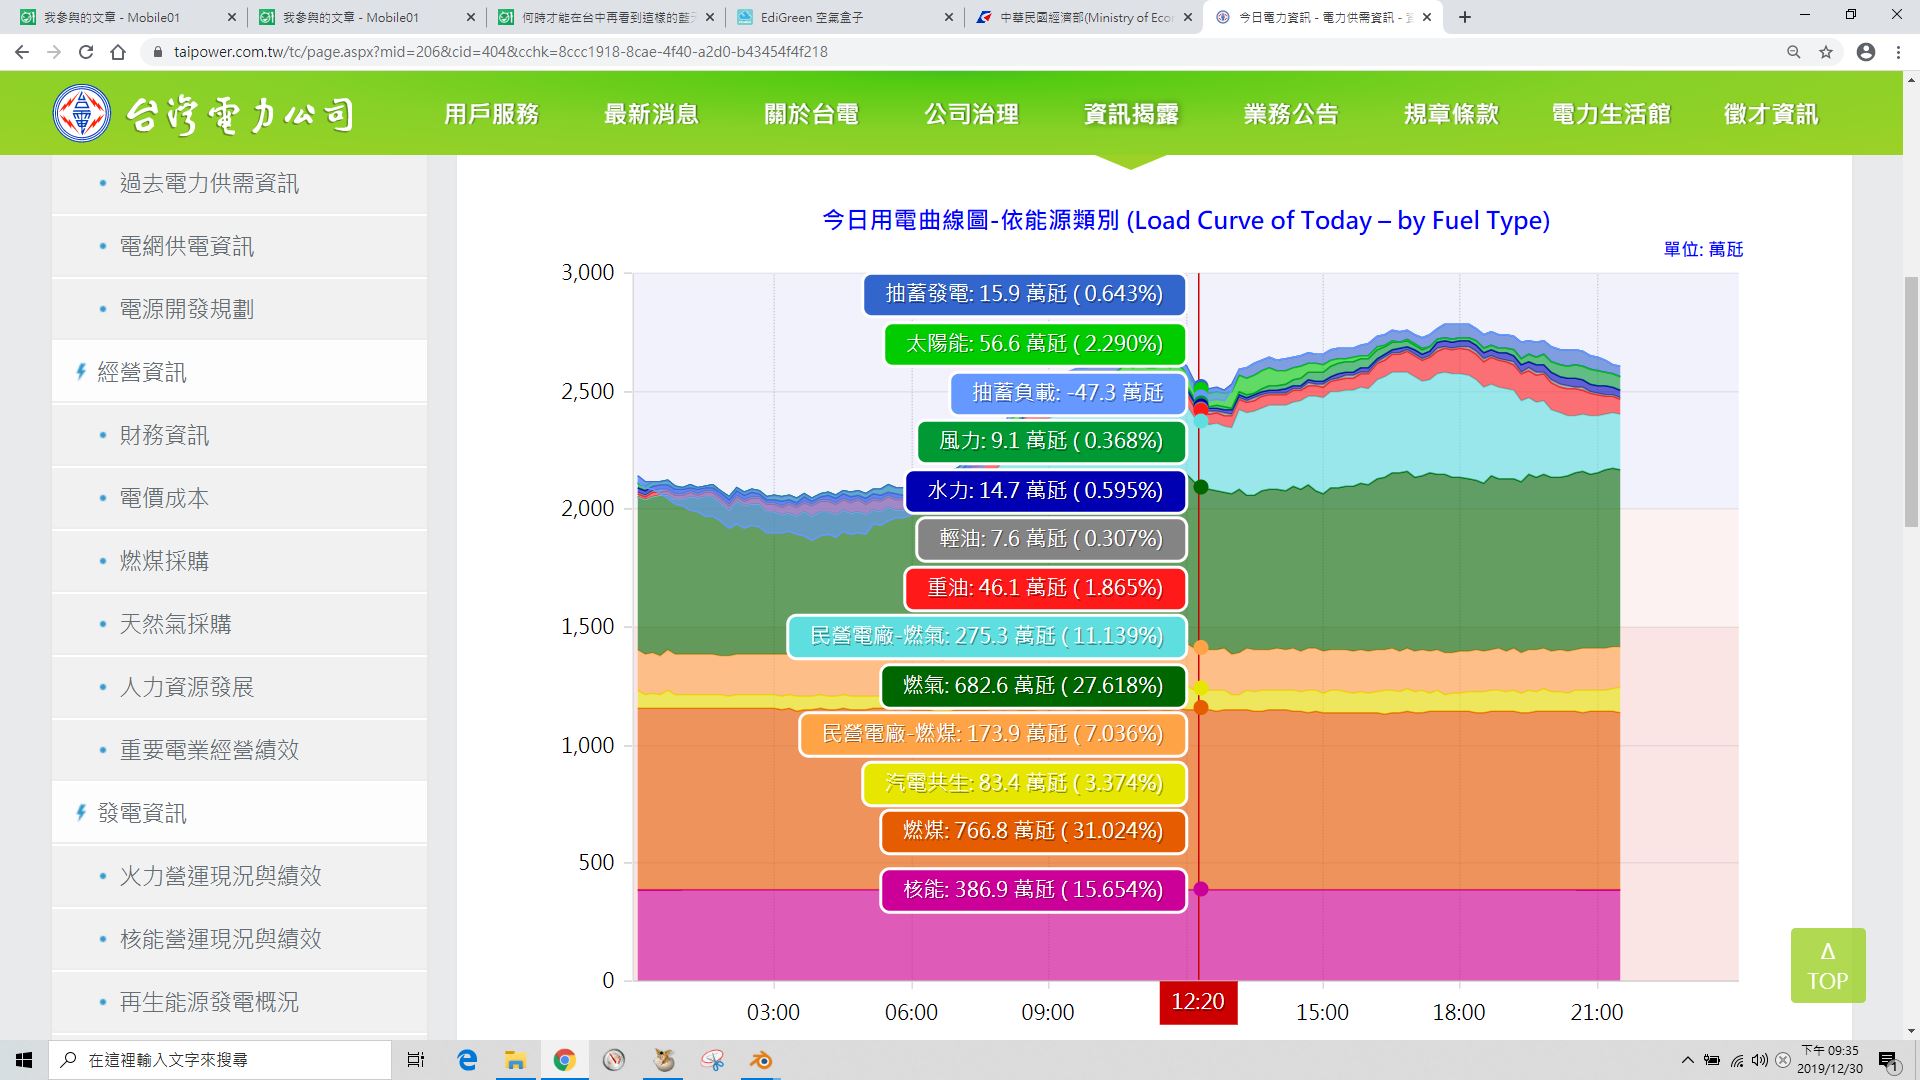
Task: Open the 規章條款 menu
Action: click(1451, 114)
